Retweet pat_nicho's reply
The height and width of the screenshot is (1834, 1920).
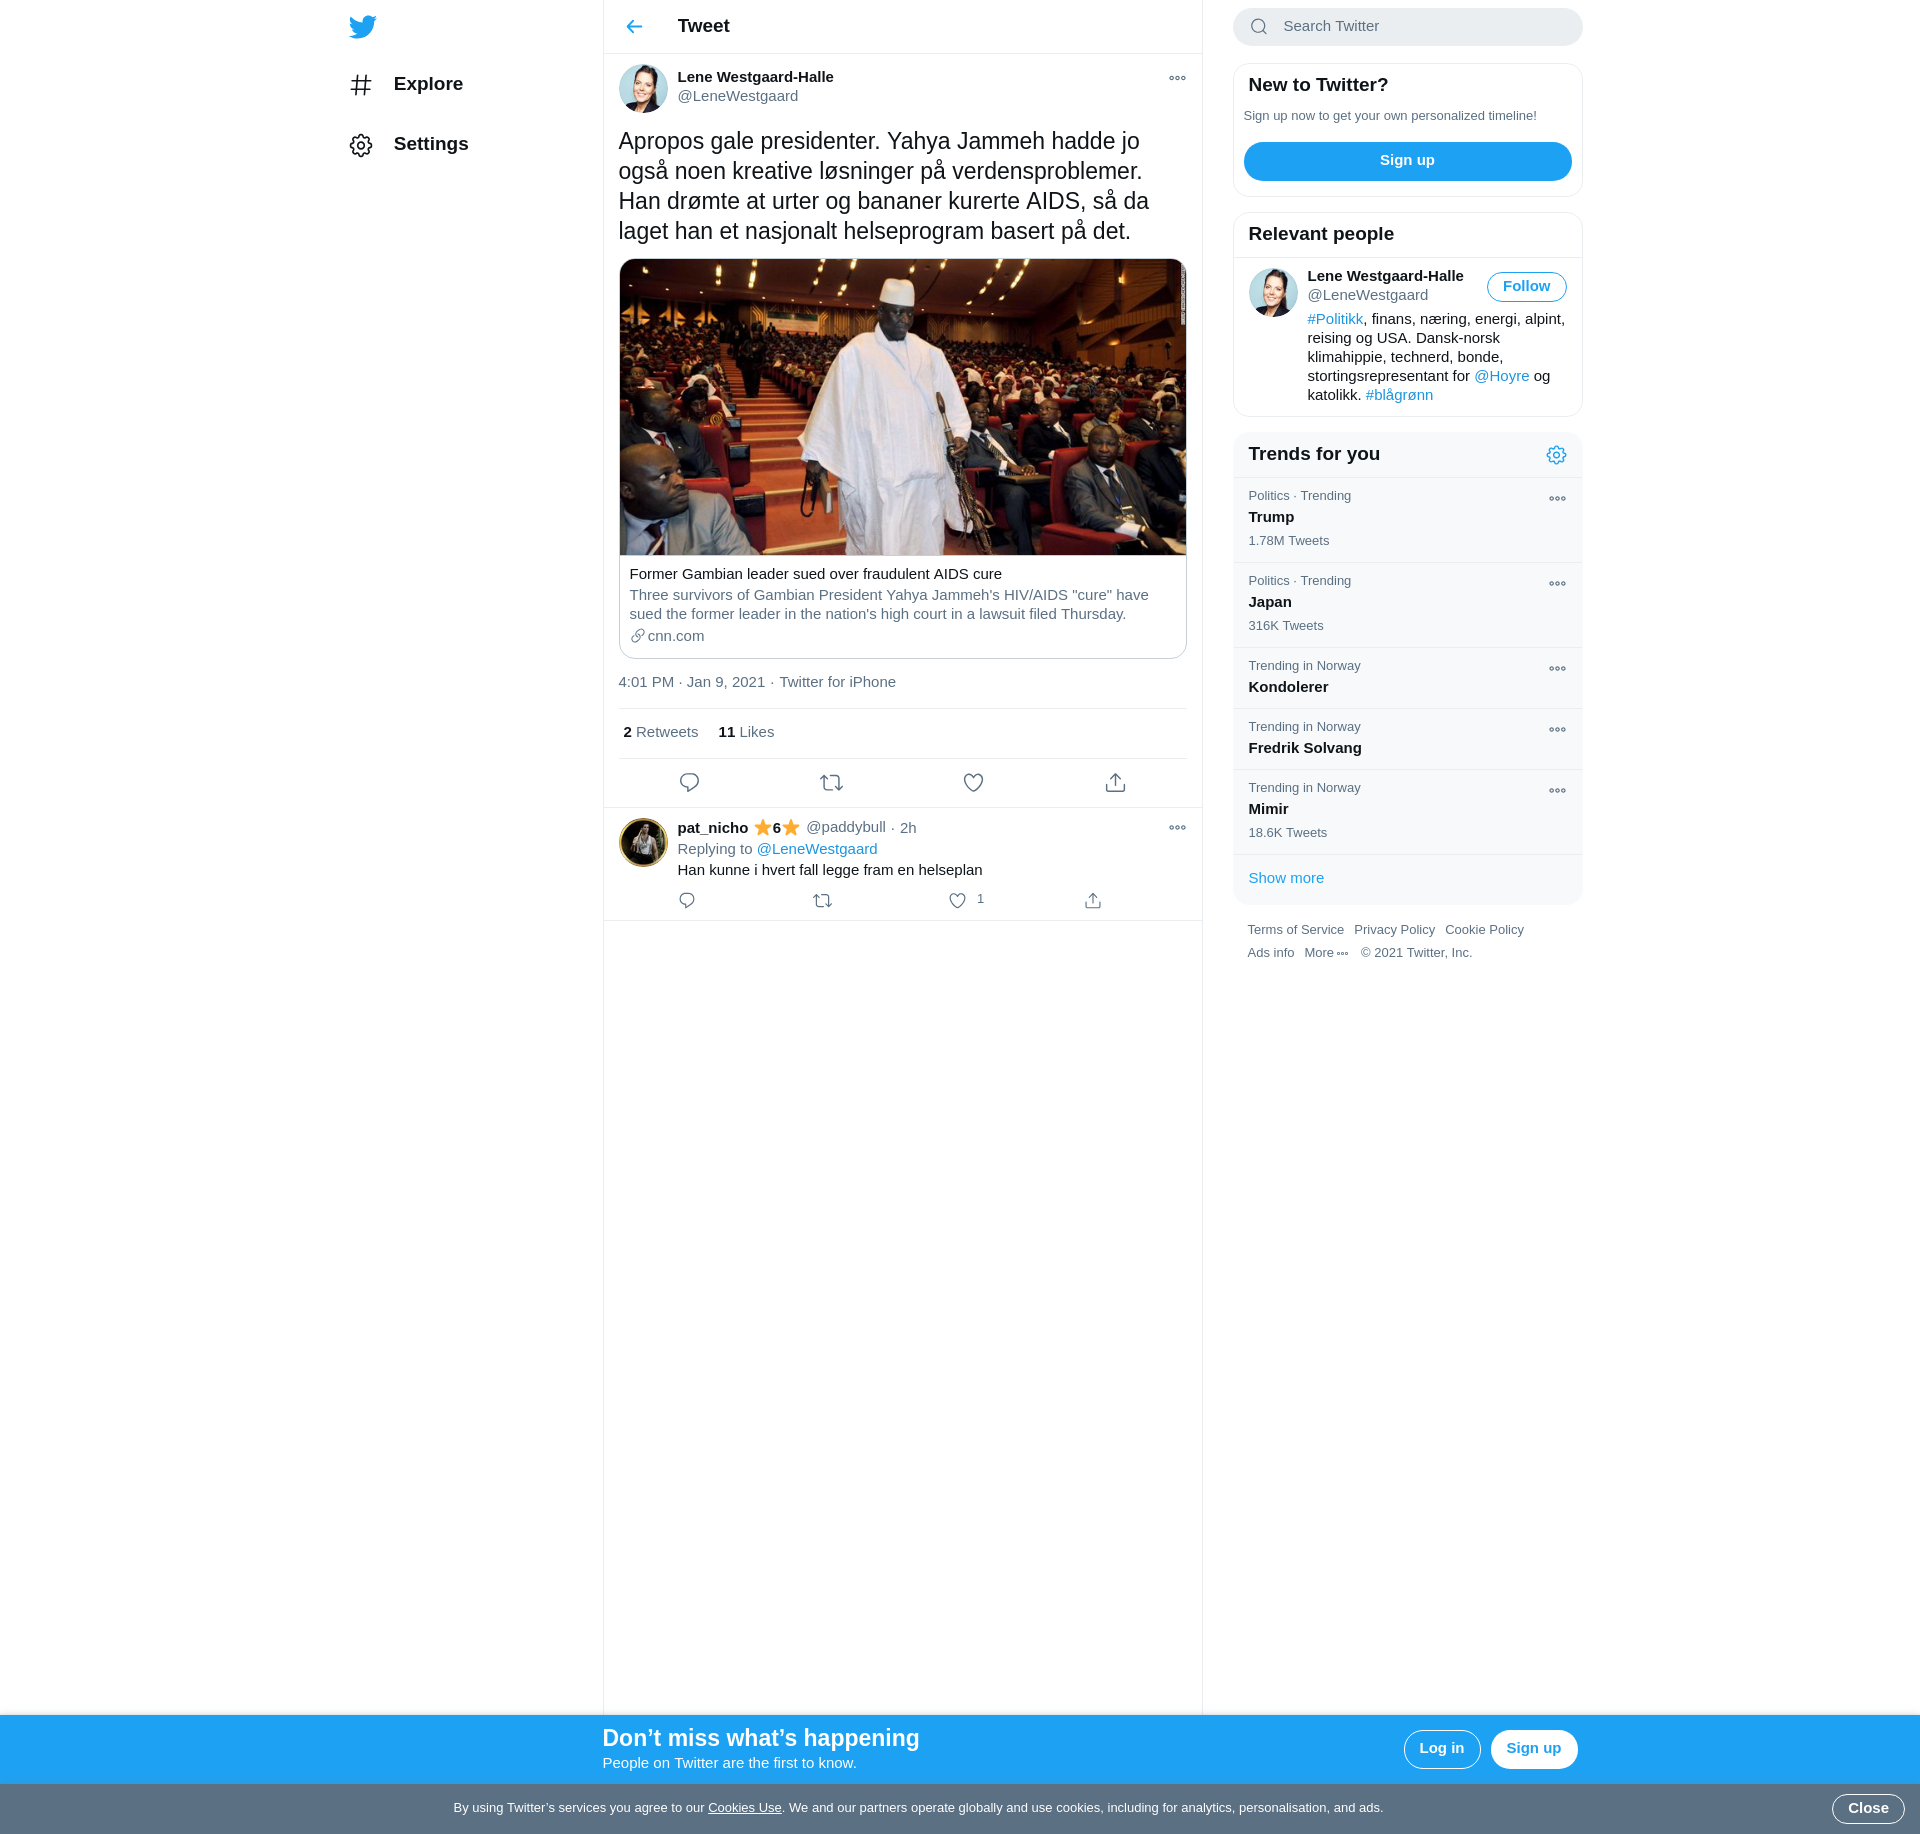(x=822, y=900)
